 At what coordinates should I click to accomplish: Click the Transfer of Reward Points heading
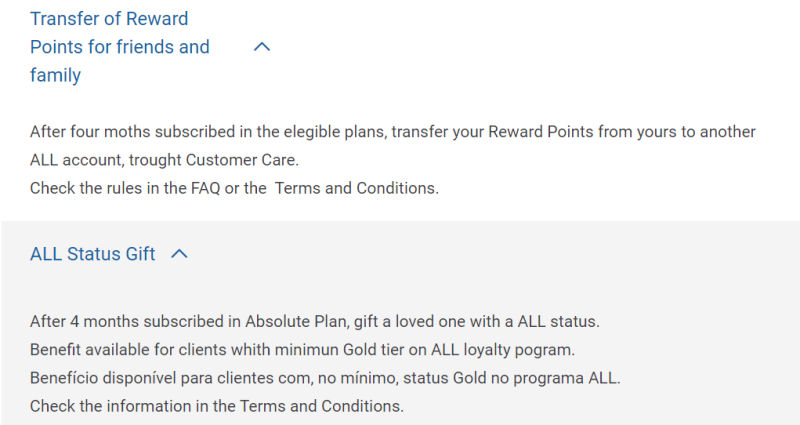[x=120, y=46]
